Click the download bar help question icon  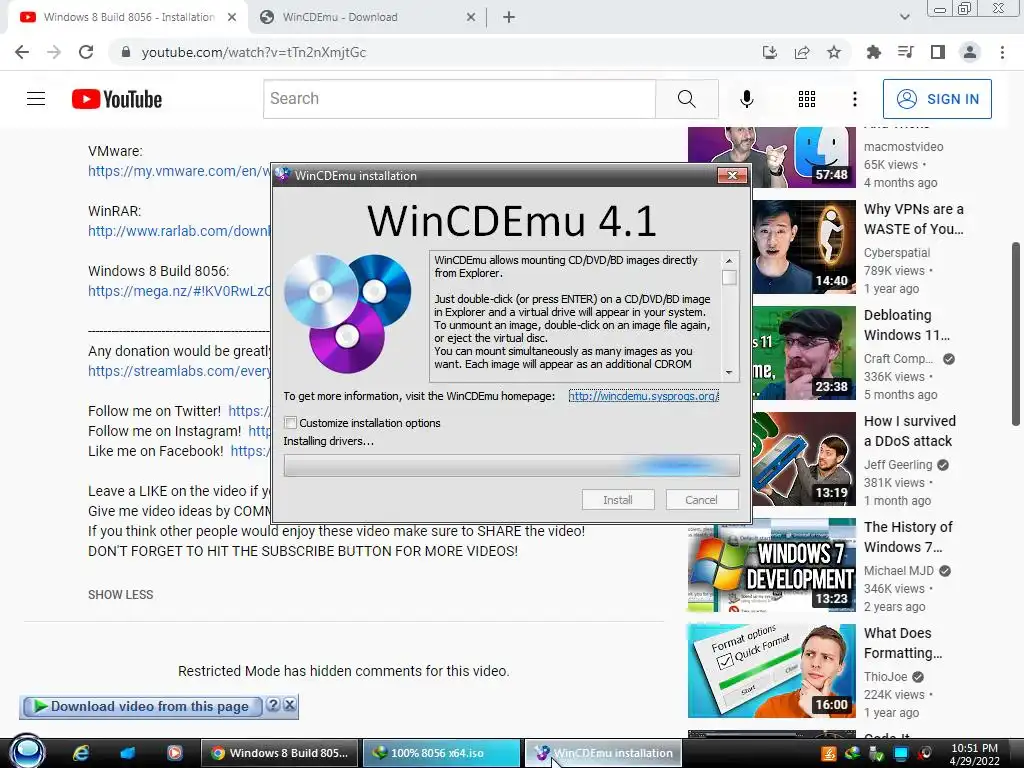(274, 705)
